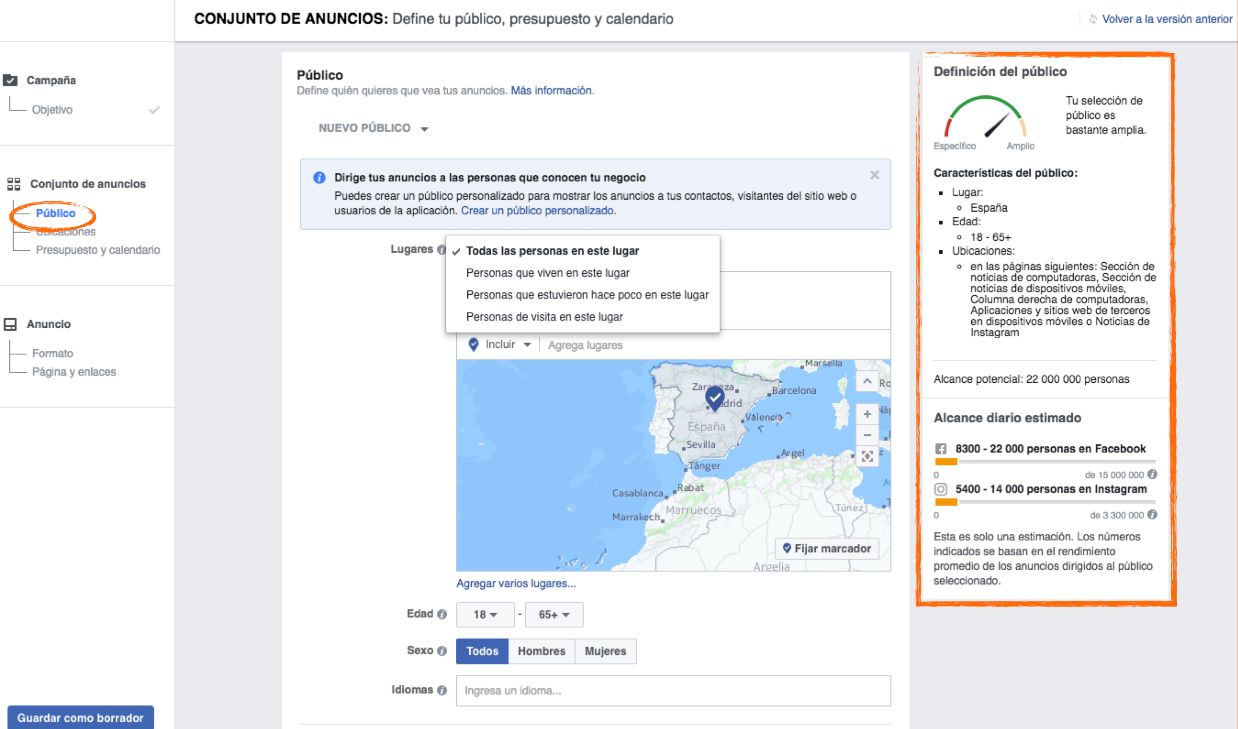Image resolution: width=1238 pixels, height=729 pixels.
Task: Click the info icon next to Edad
Action: (x=442, y=614)
